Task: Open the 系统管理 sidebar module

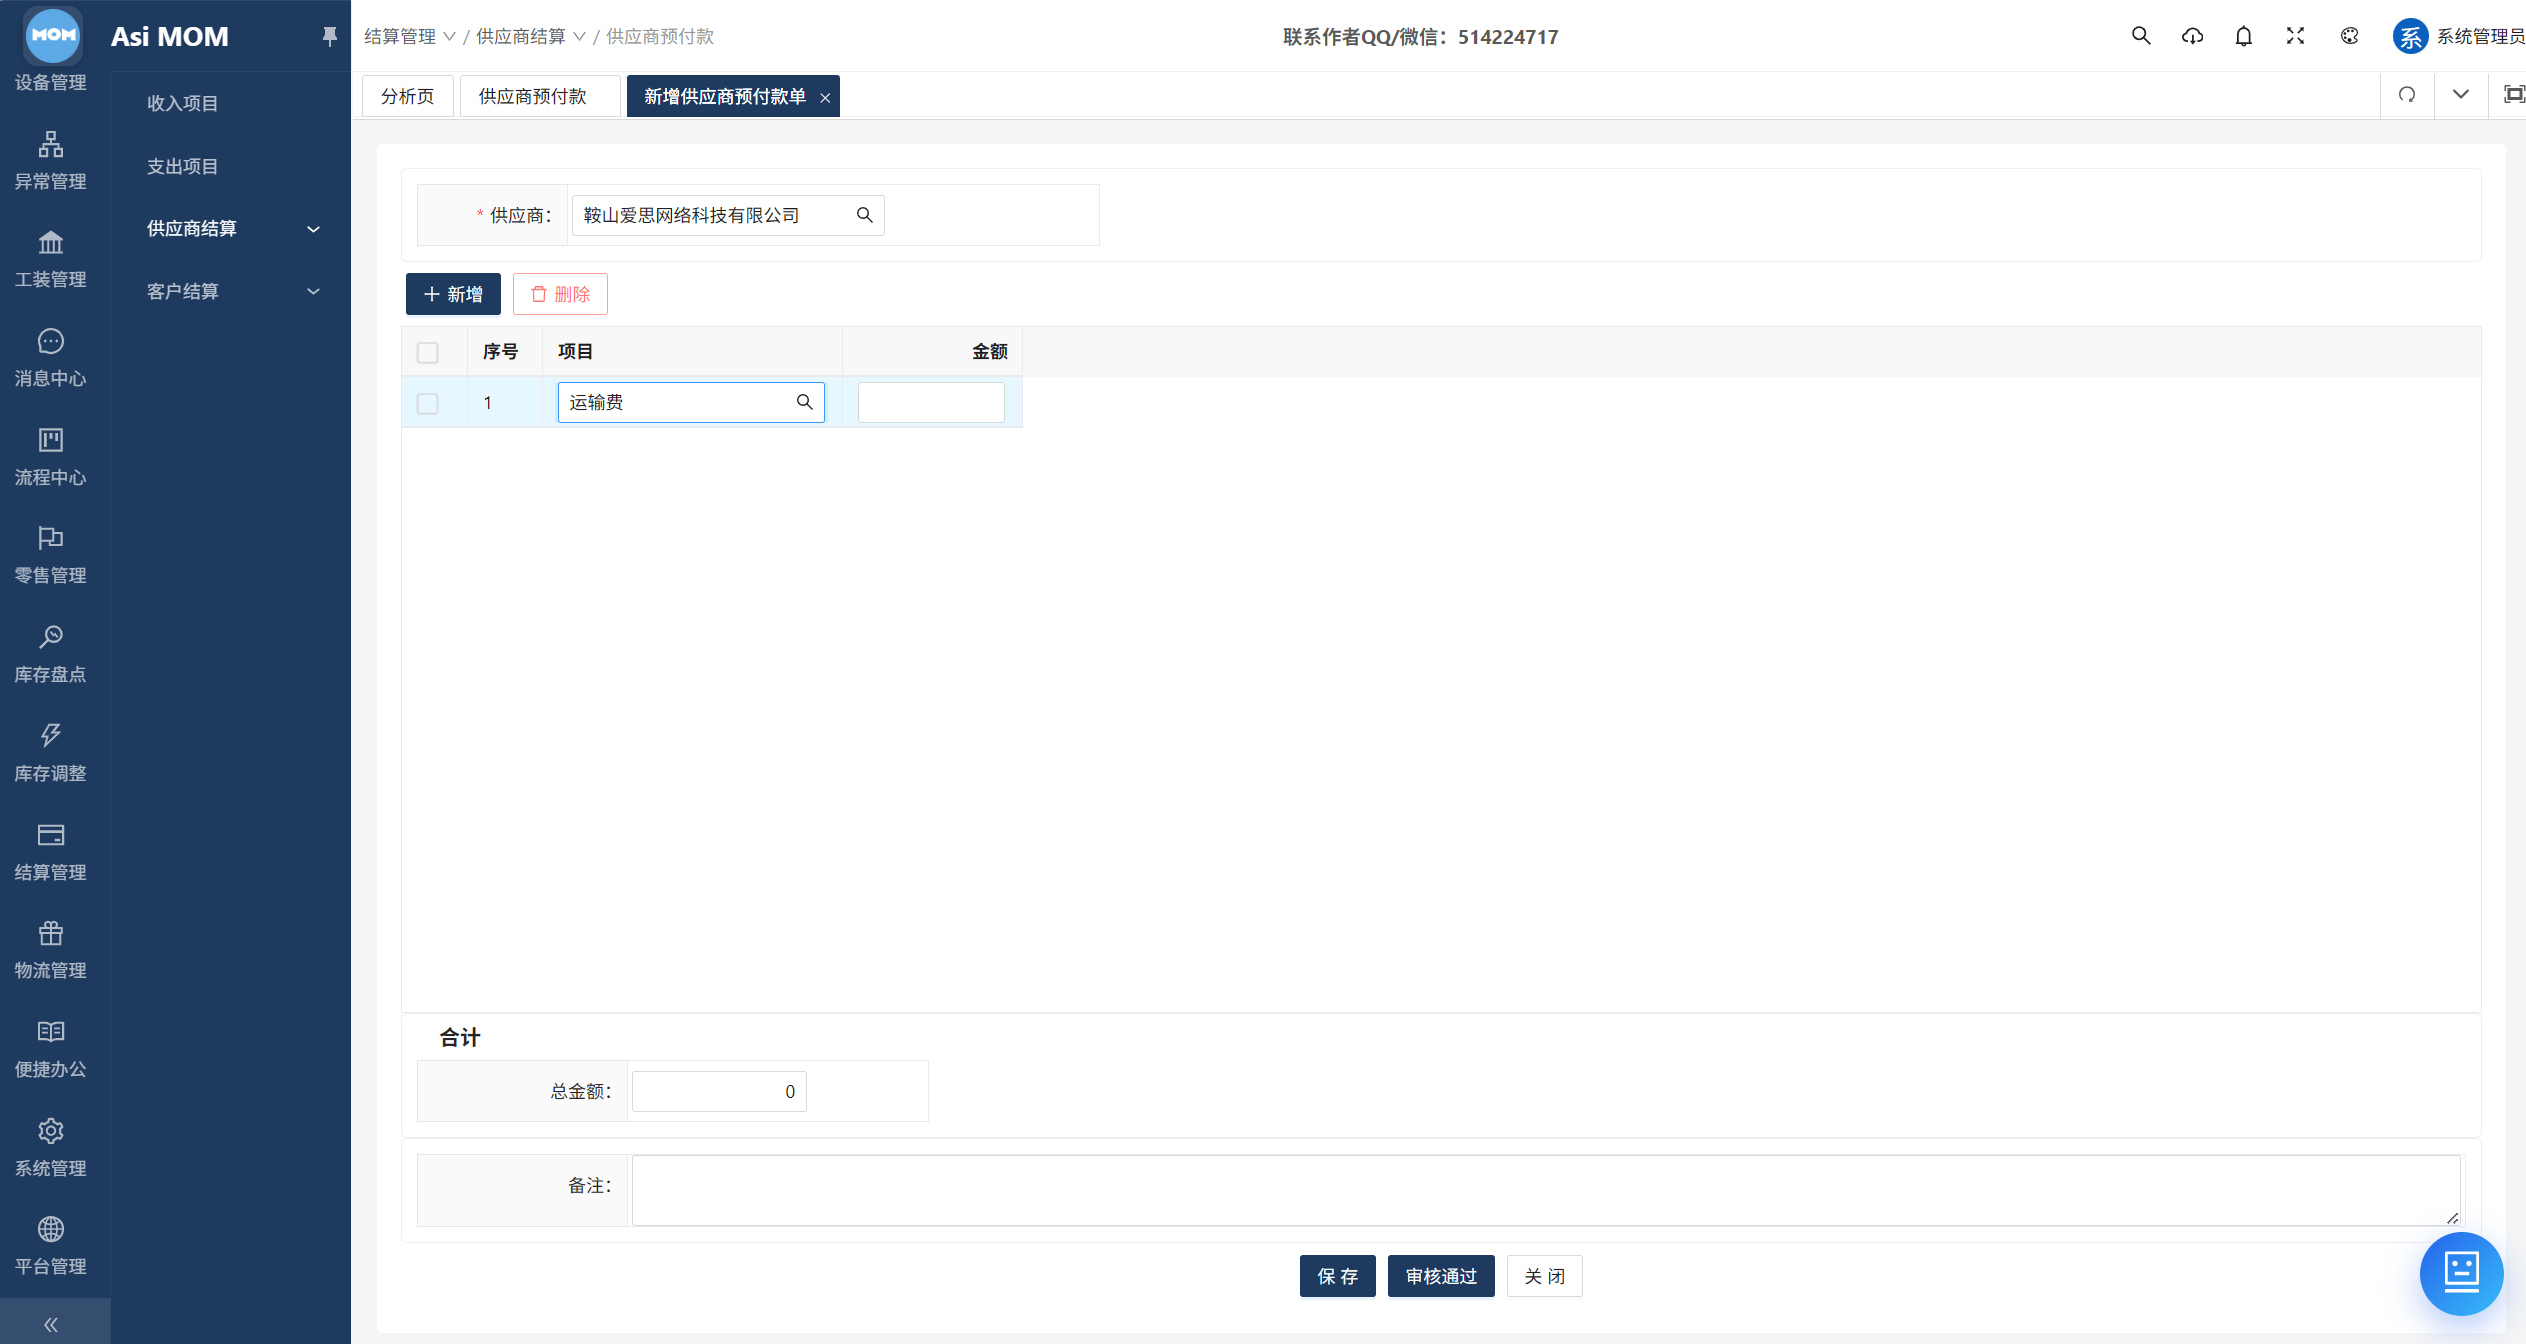Action: (50, 1148)
